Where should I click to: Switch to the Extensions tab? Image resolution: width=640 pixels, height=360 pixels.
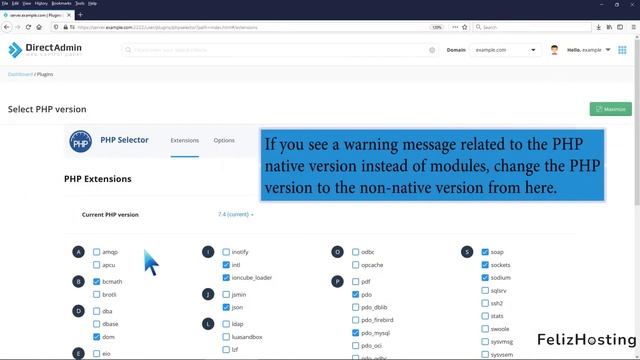pos(184,140)
